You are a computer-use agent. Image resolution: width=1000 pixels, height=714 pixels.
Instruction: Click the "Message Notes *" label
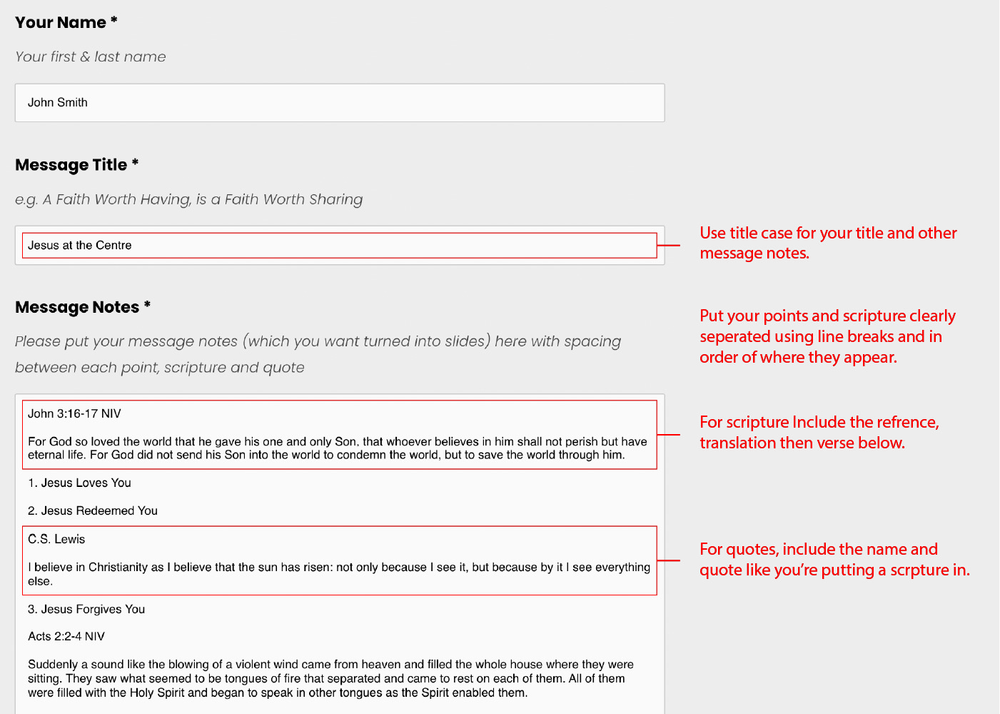click(83, 307)
